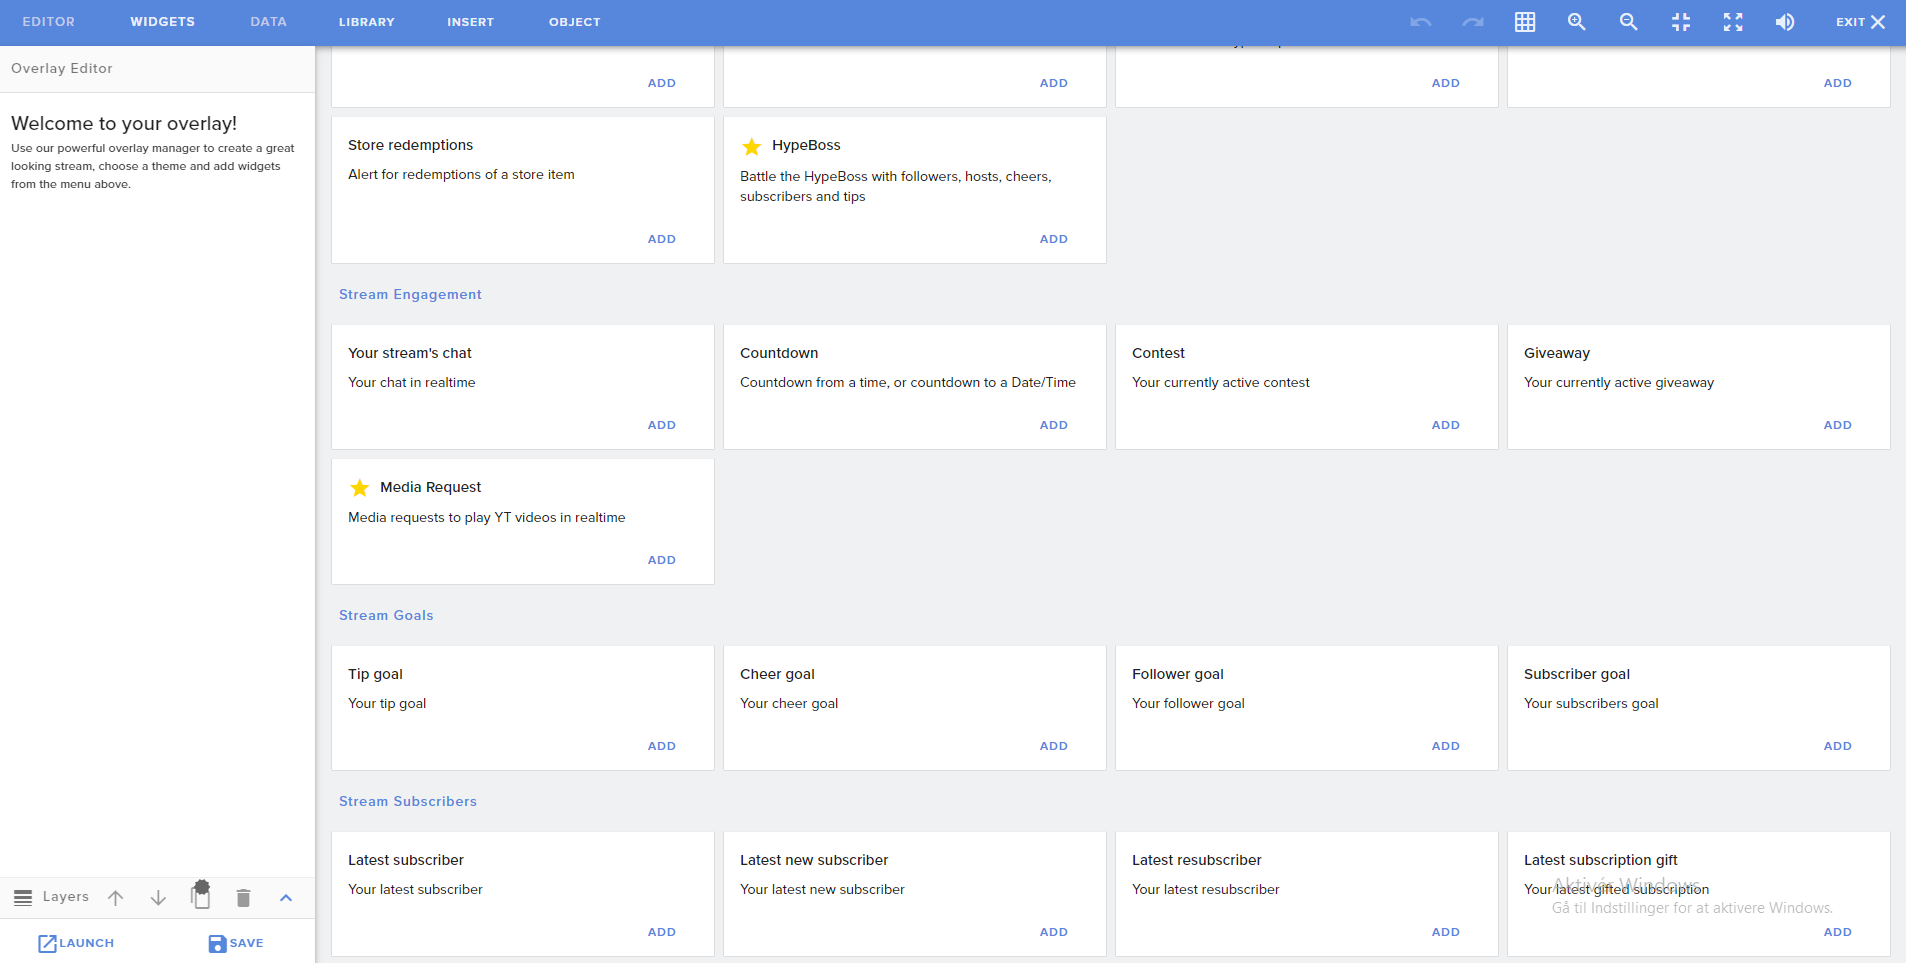1906x963 pixels.
Task: Click the zoom in magnifier icon
Action: 1576,22
